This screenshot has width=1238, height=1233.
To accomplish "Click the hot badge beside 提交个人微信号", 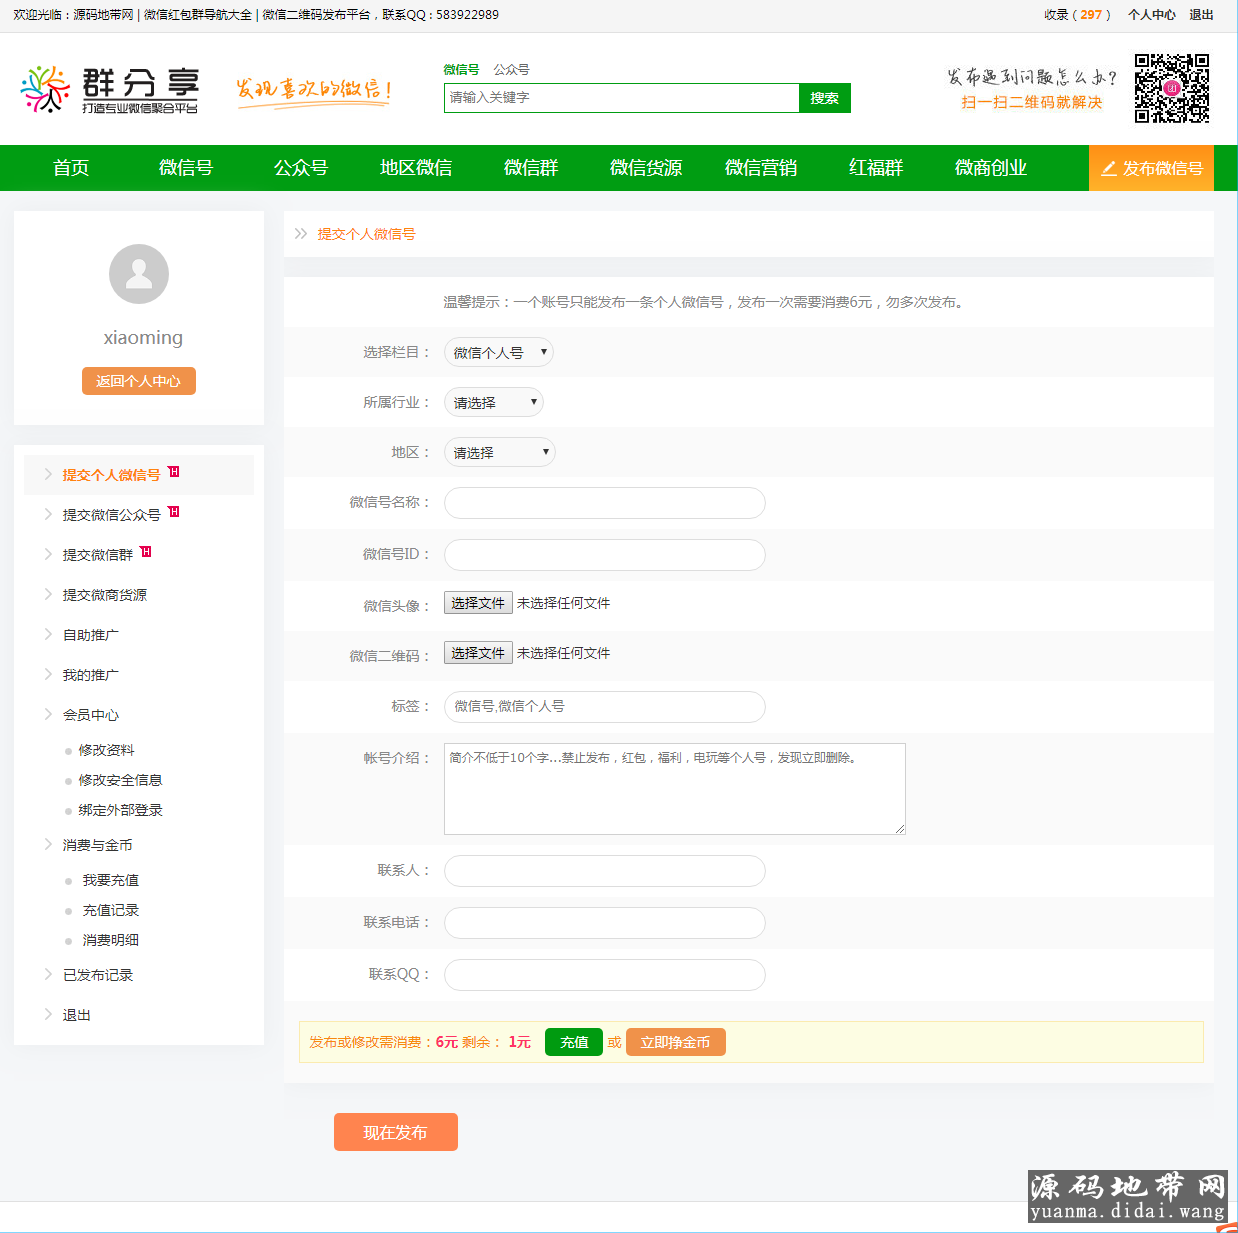I will coord(174,472).
